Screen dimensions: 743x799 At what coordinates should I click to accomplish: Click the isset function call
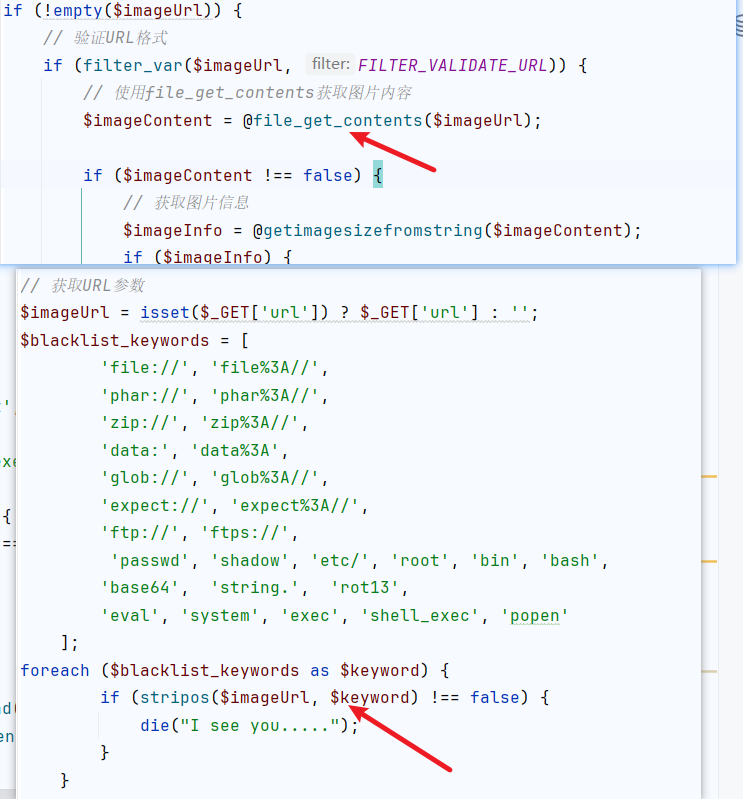tap(165, 312)
